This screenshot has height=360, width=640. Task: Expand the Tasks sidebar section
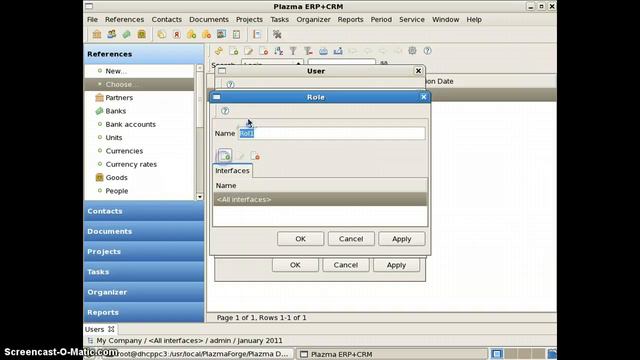click(144, 271)
